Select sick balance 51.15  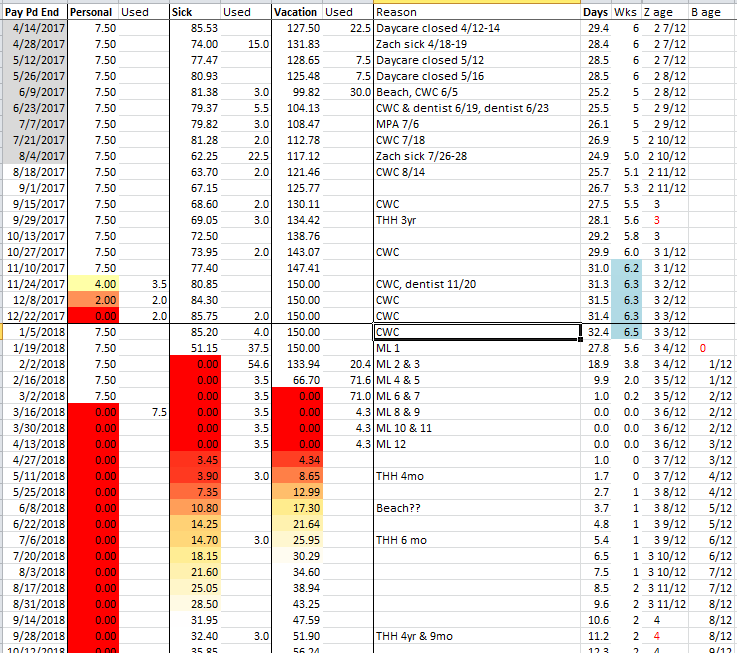tap(195, 348)
